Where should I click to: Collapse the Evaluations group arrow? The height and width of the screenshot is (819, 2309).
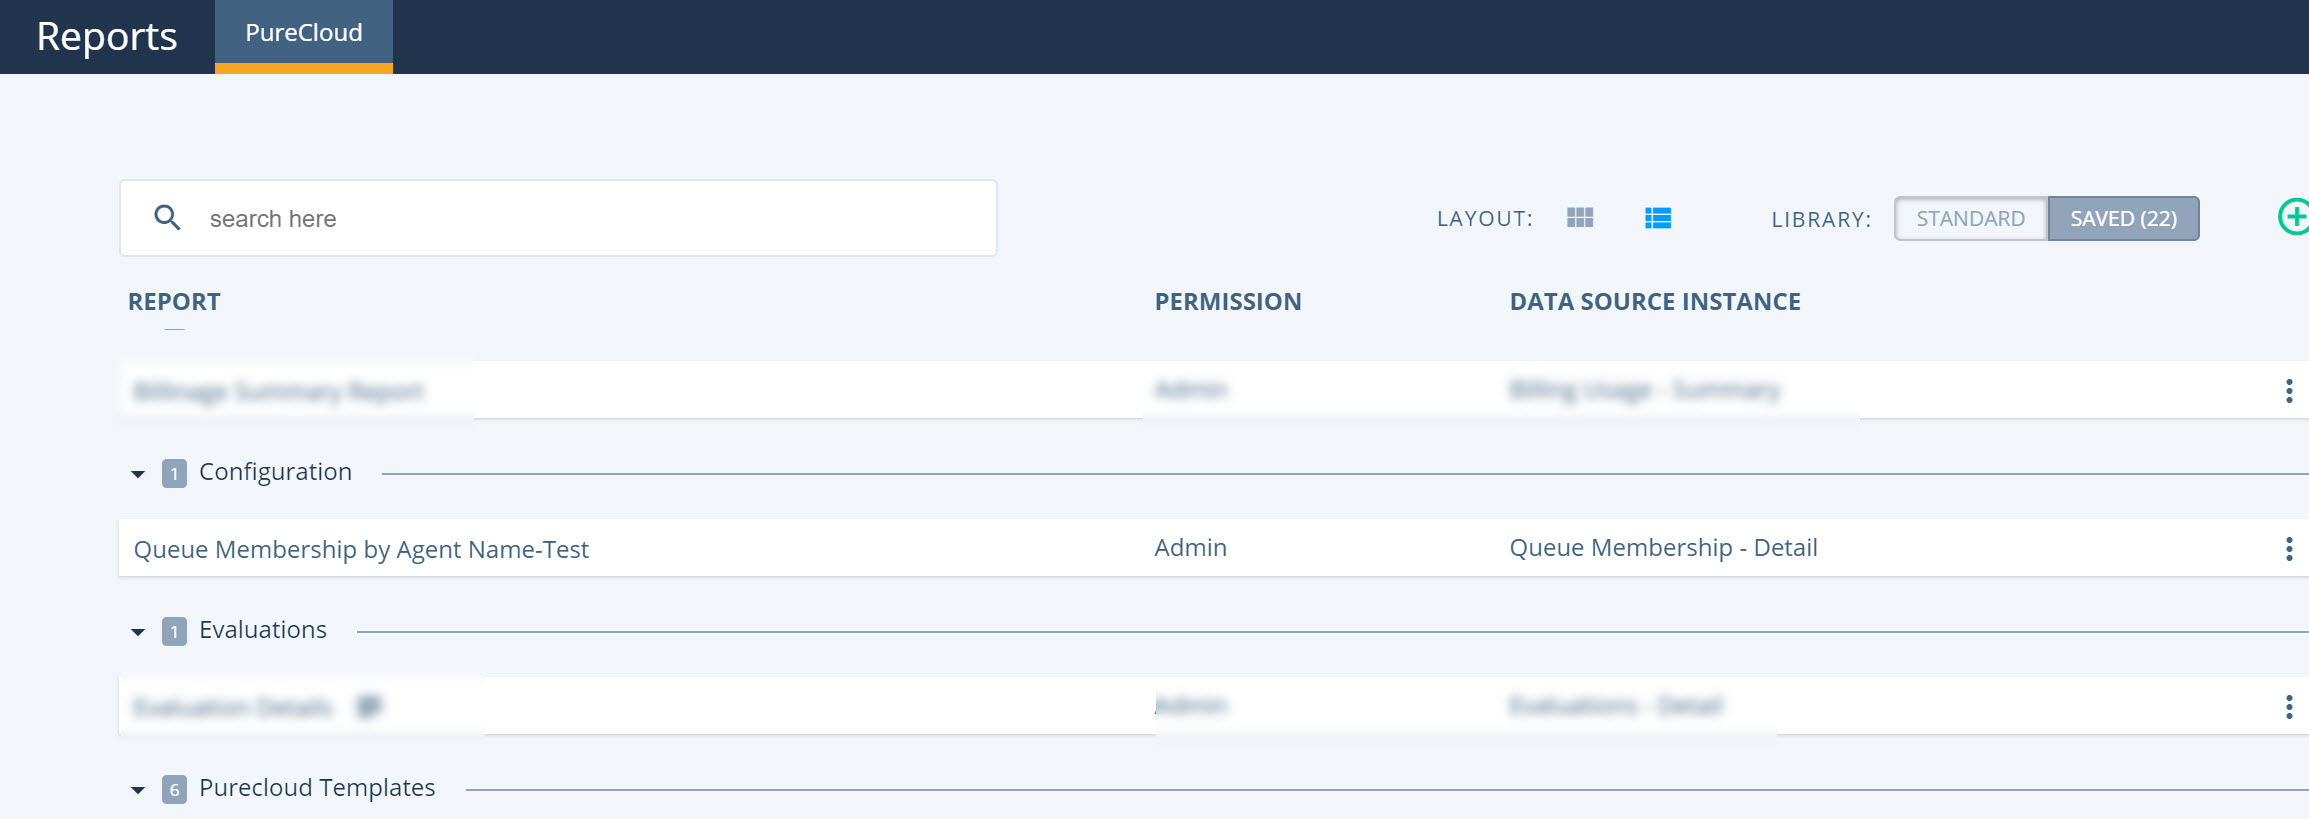138,632
